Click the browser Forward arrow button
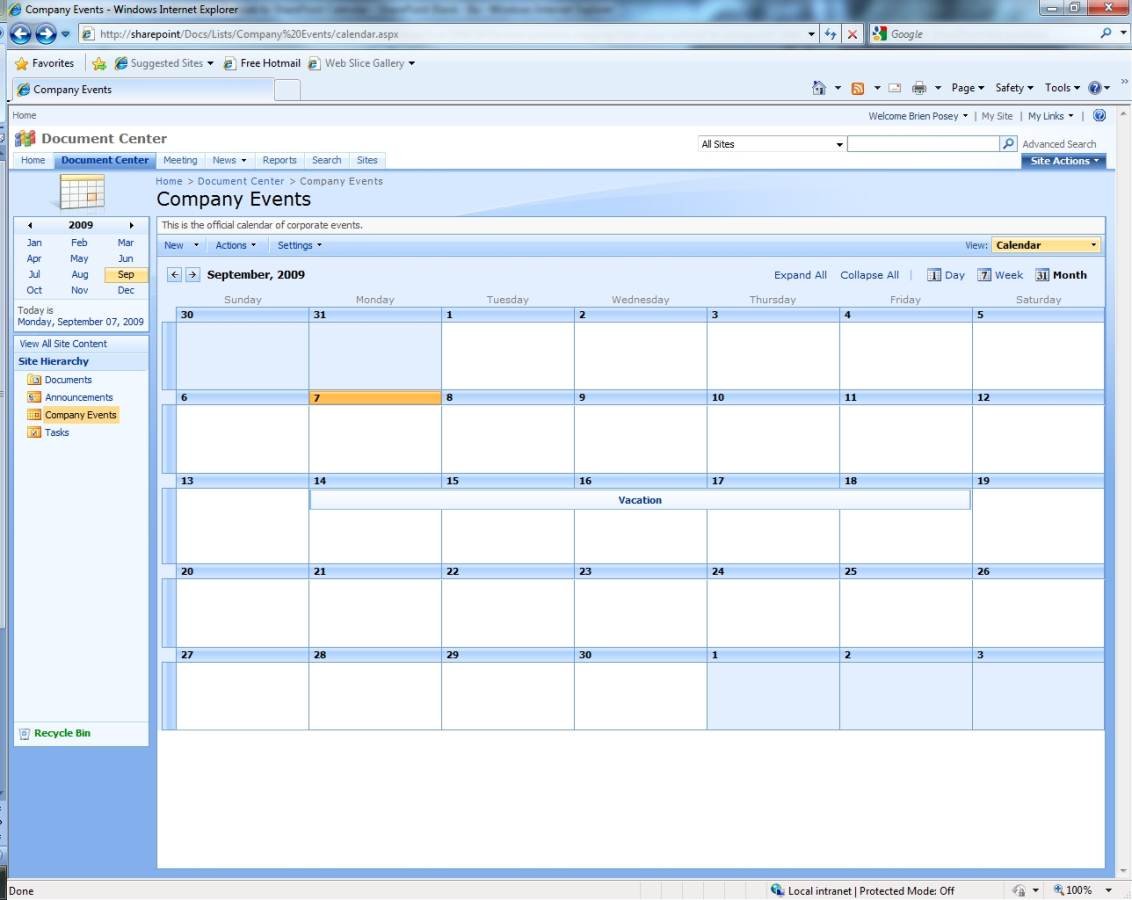This screenshot has width=1132, height=900. (45, 34)
